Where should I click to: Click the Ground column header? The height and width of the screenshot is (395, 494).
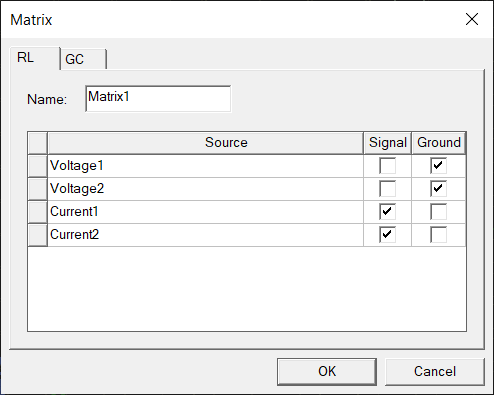click(439, 143)
